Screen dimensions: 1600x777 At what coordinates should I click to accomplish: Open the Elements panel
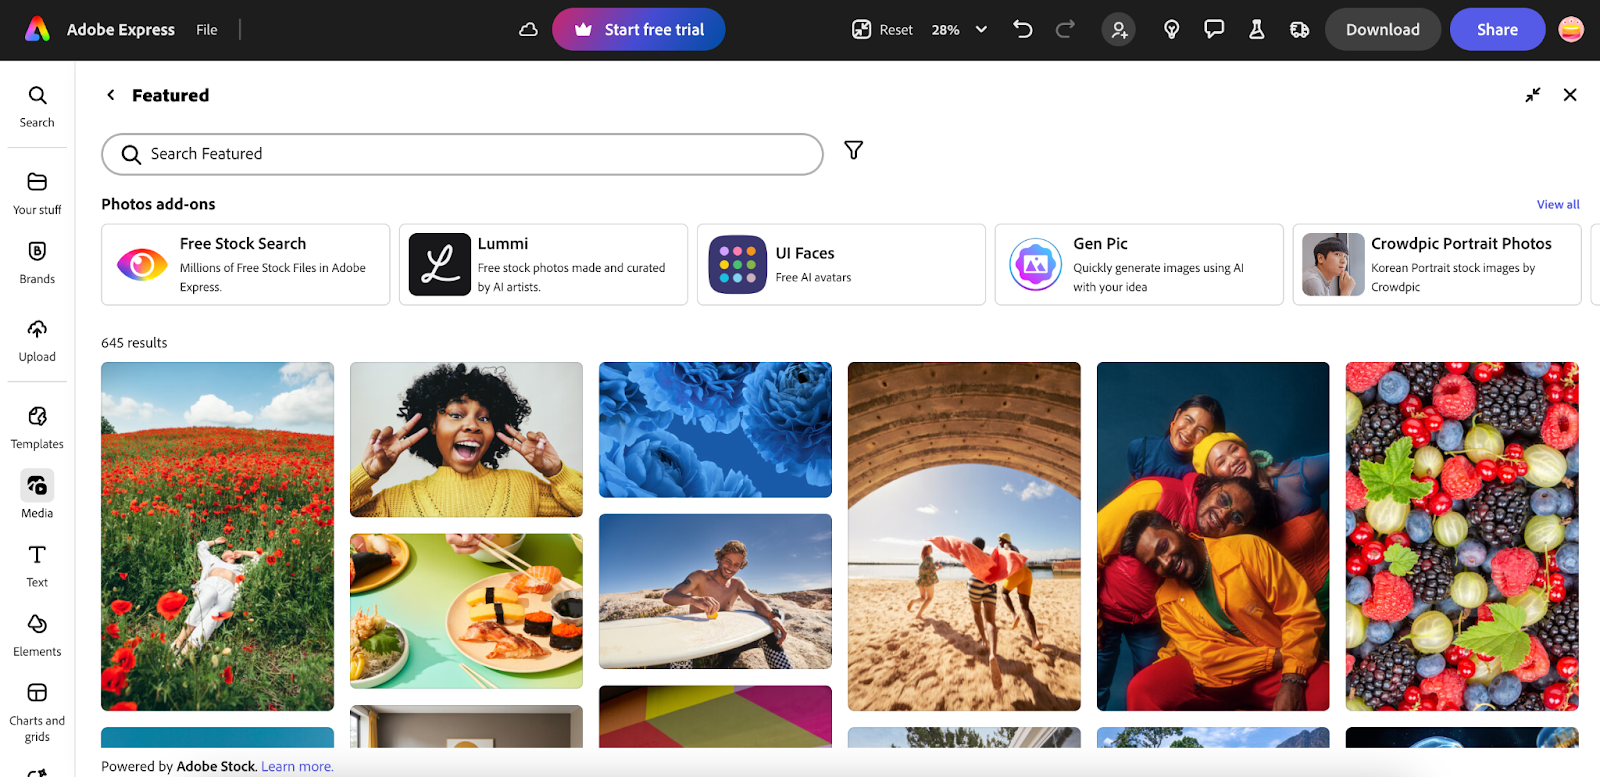(37, 635)
